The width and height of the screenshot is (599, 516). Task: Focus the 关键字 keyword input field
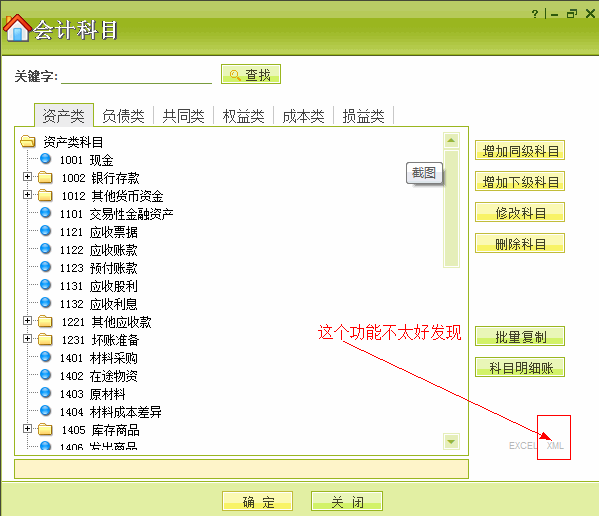[x=136, y=76]
